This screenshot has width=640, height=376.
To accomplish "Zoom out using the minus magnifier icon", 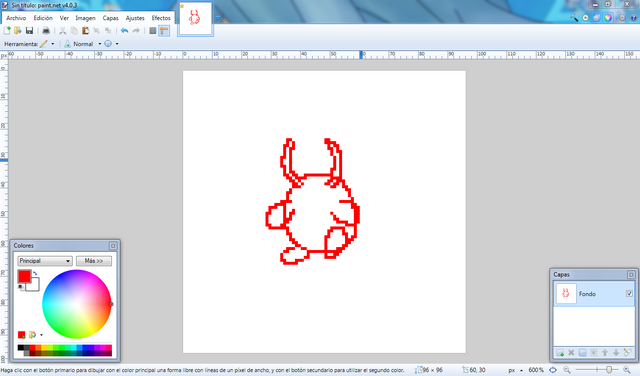I will [x=567, y=370].
